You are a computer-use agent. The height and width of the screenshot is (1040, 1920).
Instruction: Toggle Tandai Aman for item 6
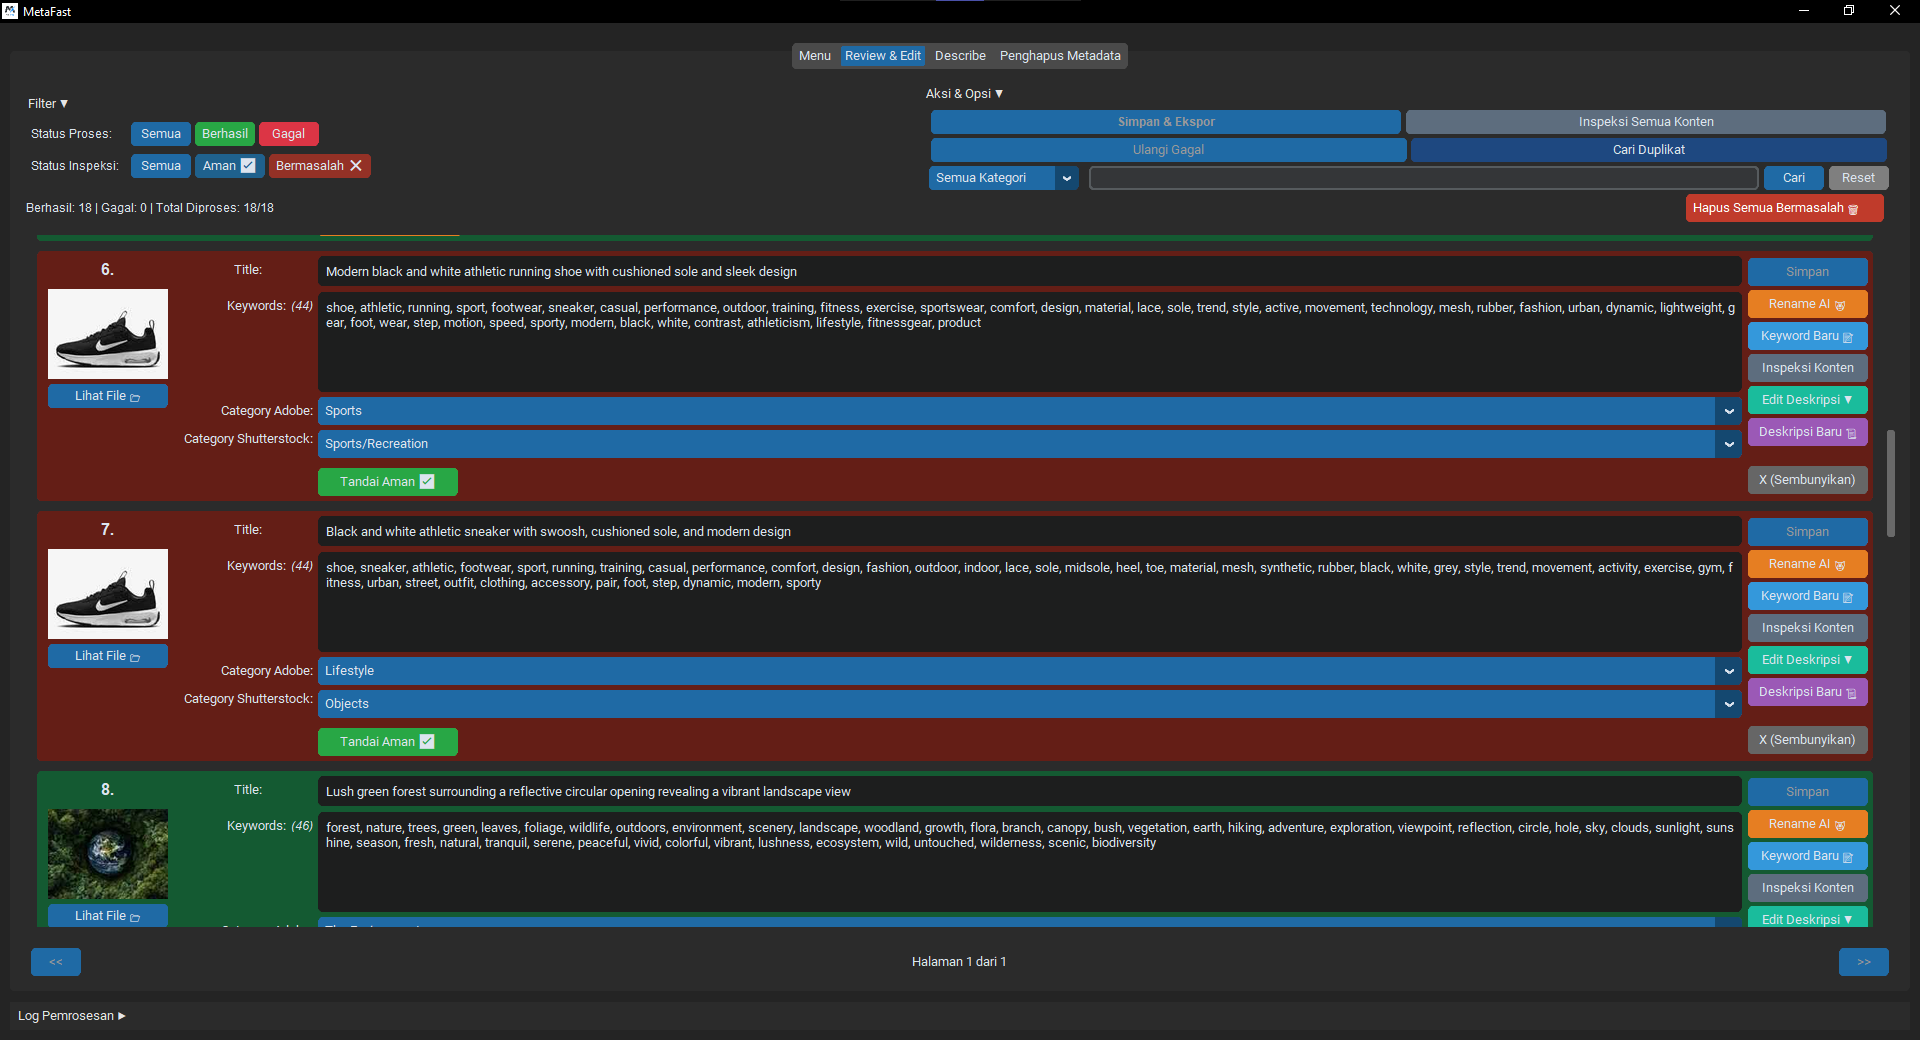click(x=387, y=482)
